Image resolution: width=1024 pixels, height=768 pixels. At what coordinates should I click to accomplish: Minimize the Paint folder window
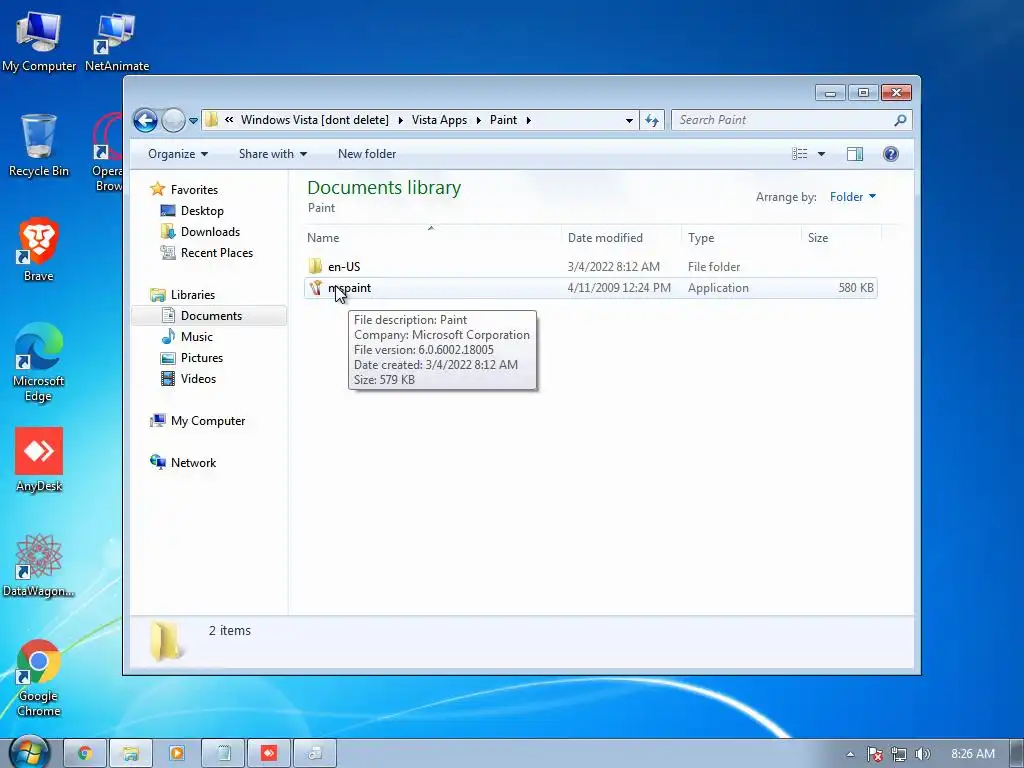pos(830,93)
